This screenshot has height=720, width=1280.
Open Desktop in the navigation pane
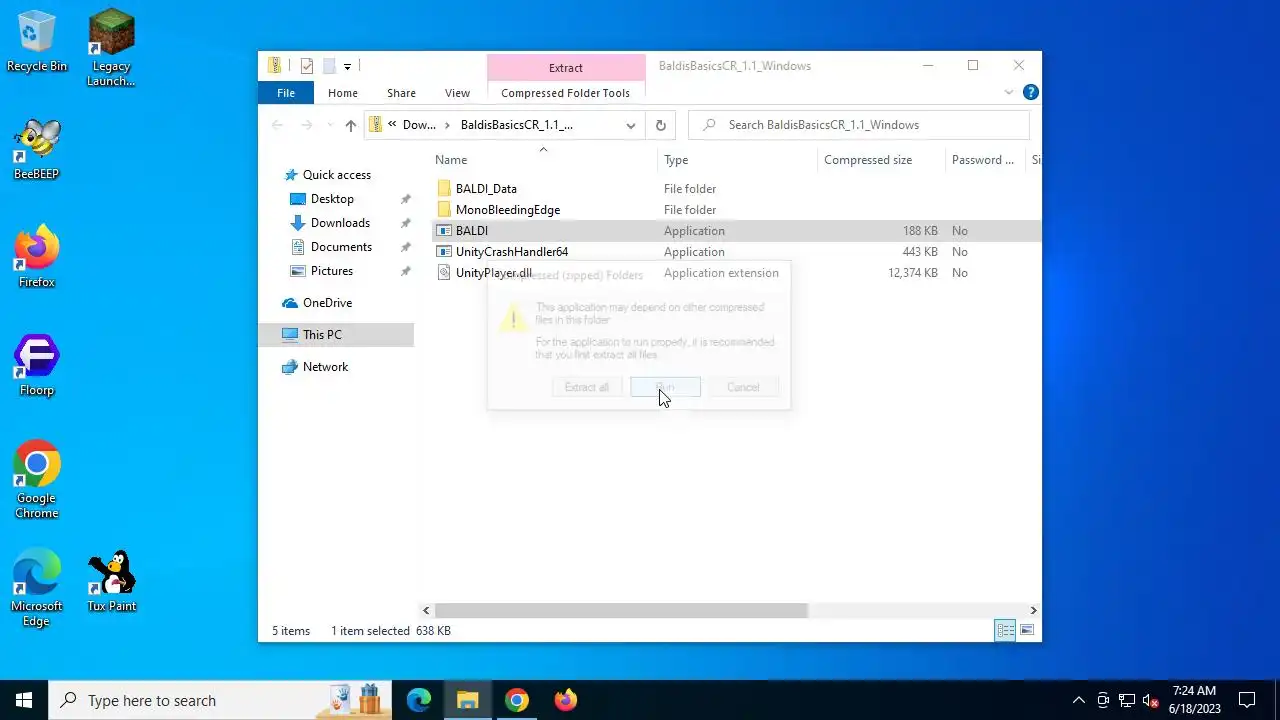click(332, 199)
